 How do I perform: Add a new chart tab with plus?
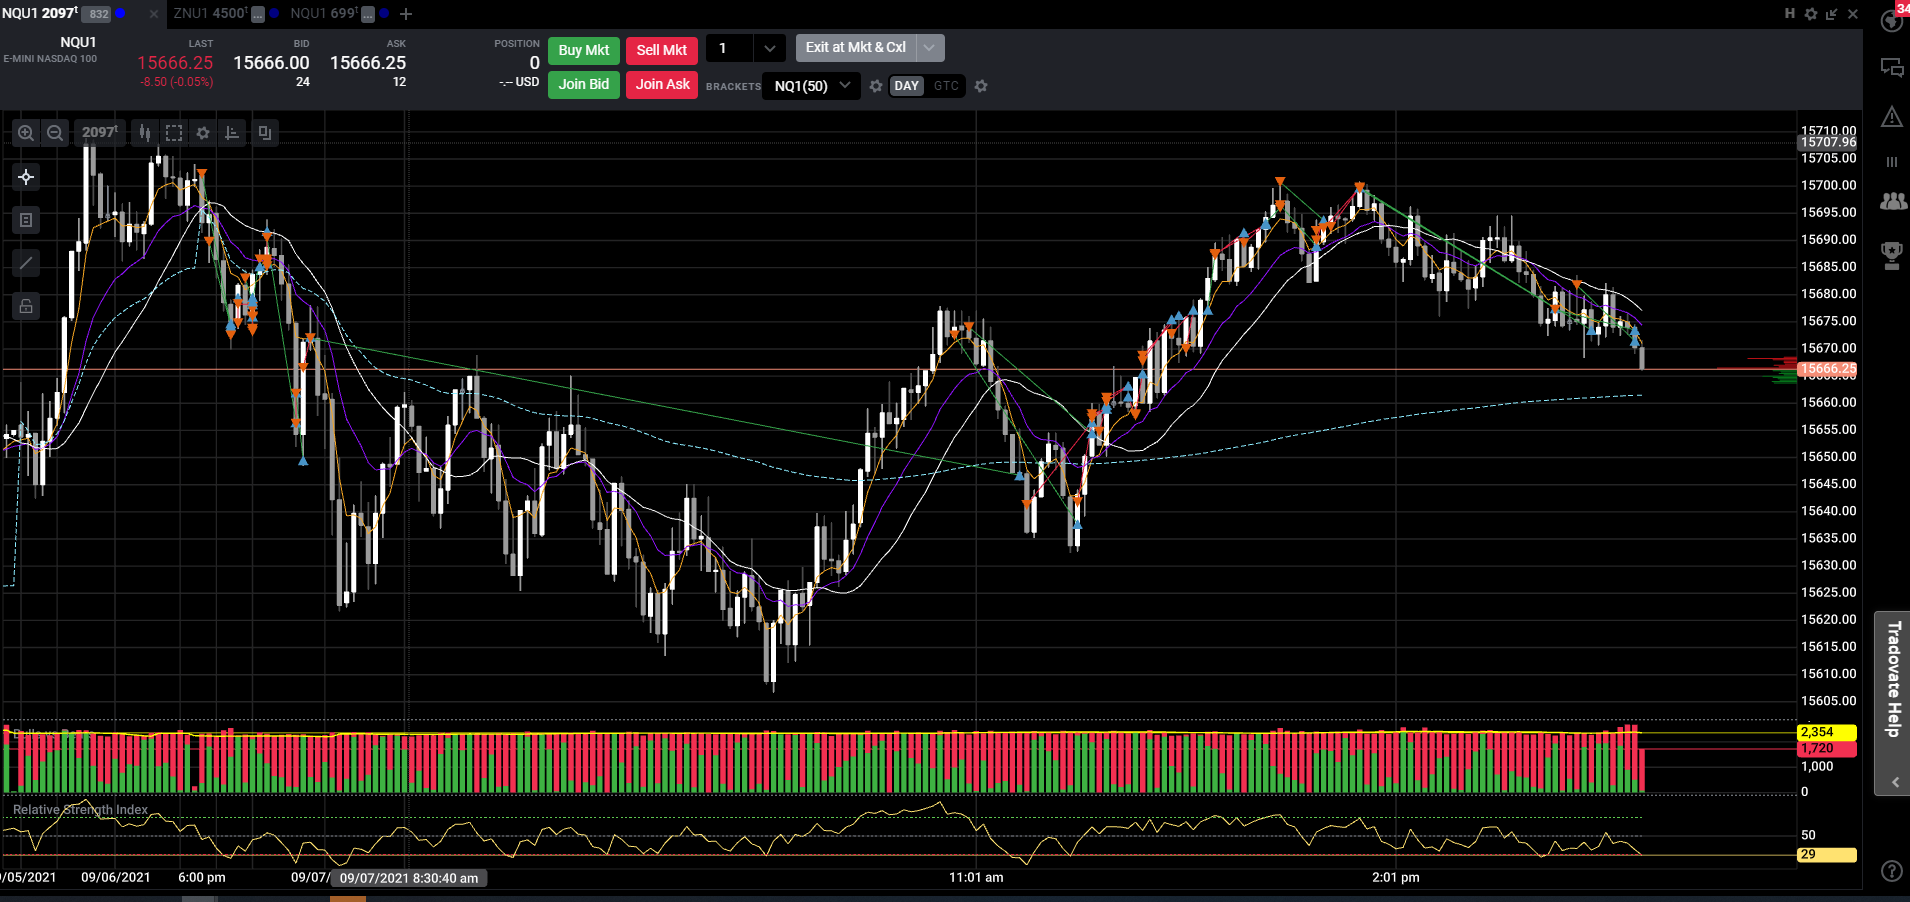[406, 14]
